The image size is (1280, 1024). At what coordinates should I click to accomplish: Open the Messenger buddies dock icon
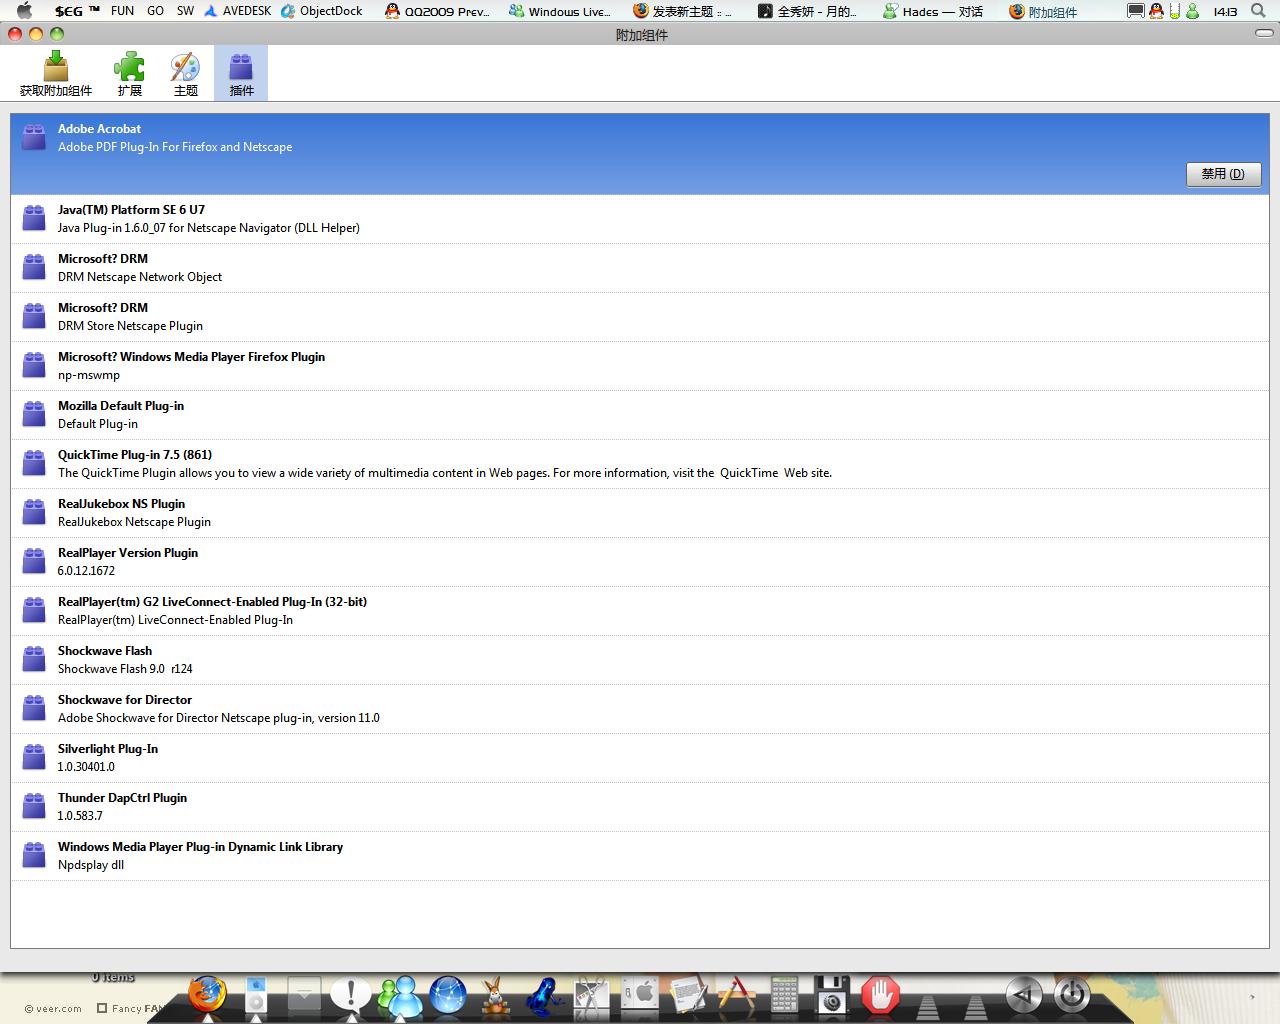tap(400, 996)
